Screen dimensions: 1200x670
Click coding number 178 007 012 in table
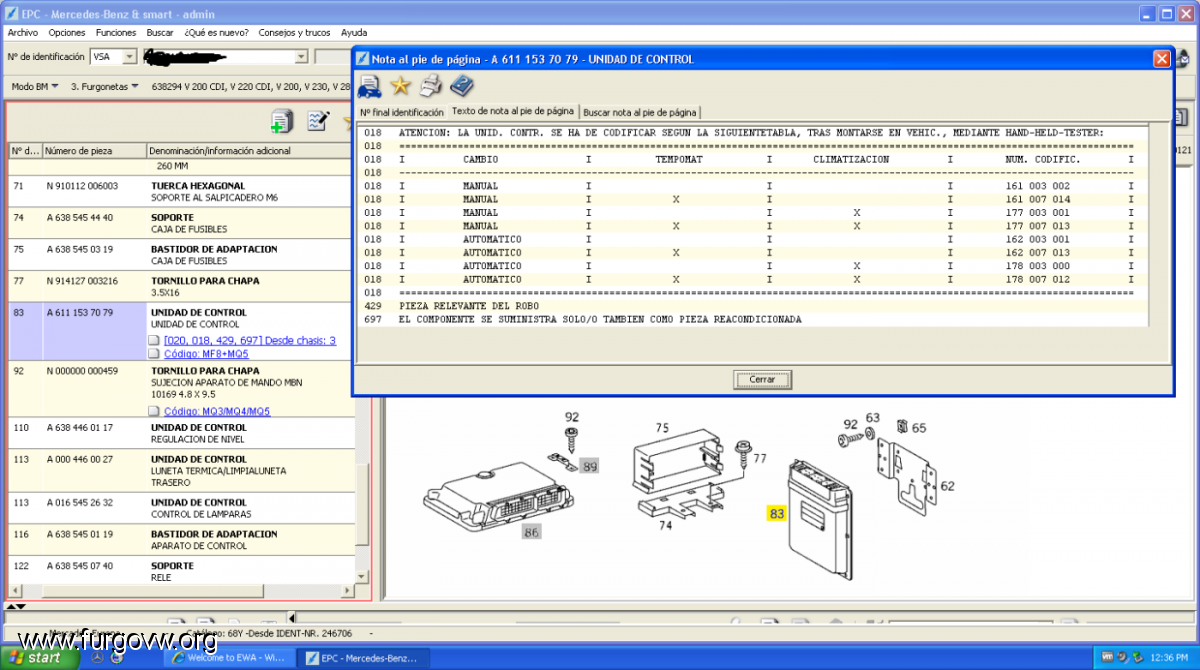pos(1037,279)
